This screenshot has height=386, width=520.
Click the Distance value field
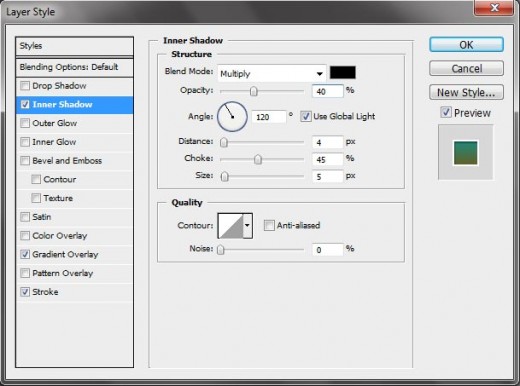click(x=327, y=142)
